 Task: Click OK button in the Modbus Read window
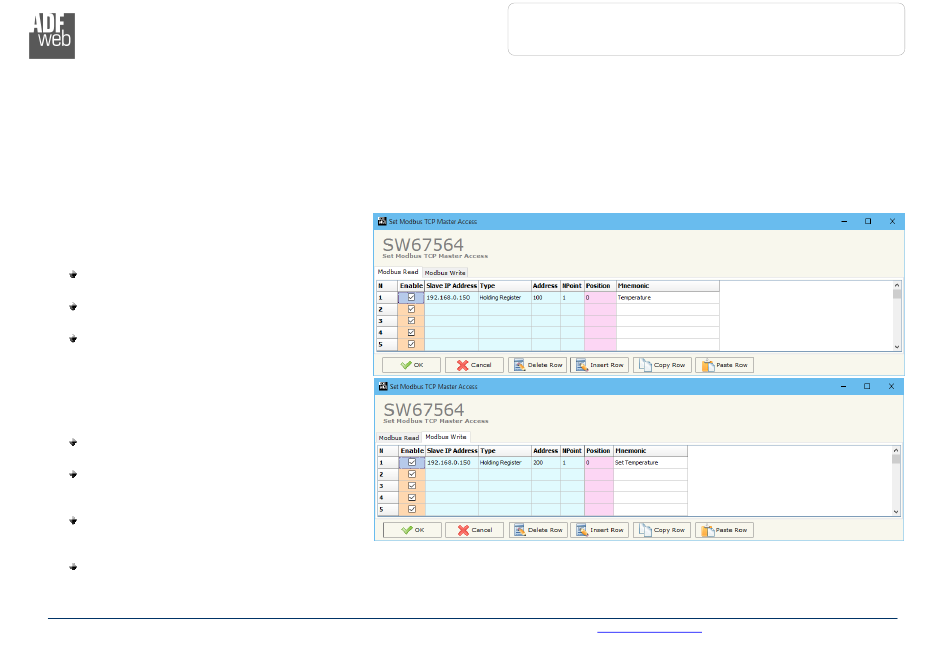tap(411, 365)
